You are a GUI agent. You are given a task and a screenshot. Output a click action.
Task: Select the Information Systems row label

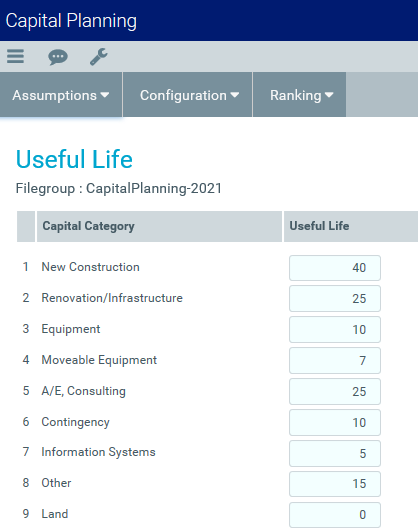(x=98, y=452)
